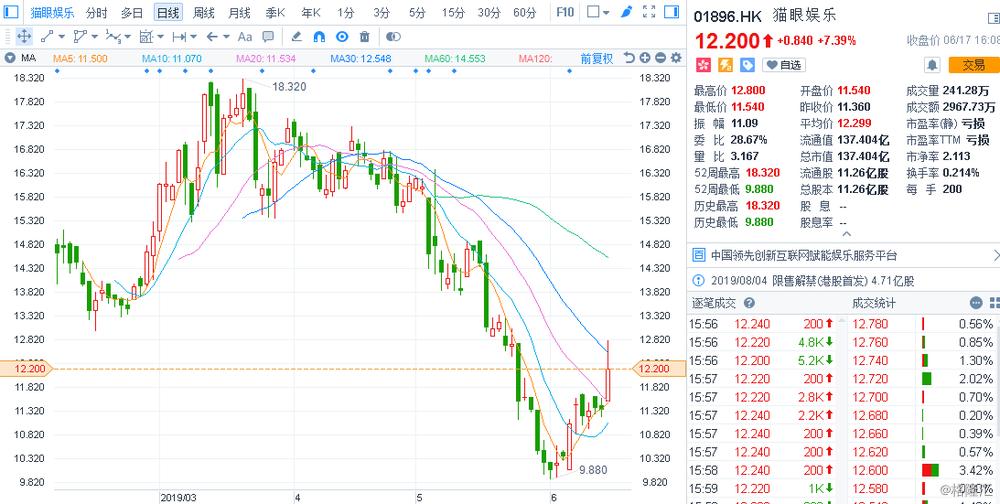This screenshot has width=1000, height=504.
Task: Collapse the stock details panel chevron
Action: pyautogui.click(x=846, y=234)
